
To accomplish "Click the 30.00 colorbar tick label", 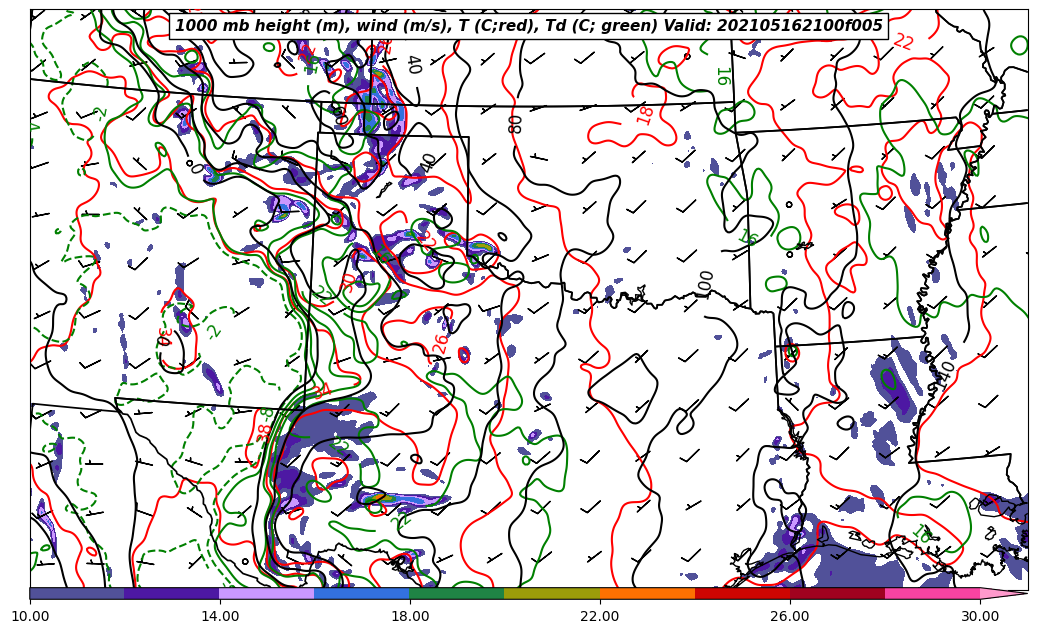I will click(x=980, y=616).
